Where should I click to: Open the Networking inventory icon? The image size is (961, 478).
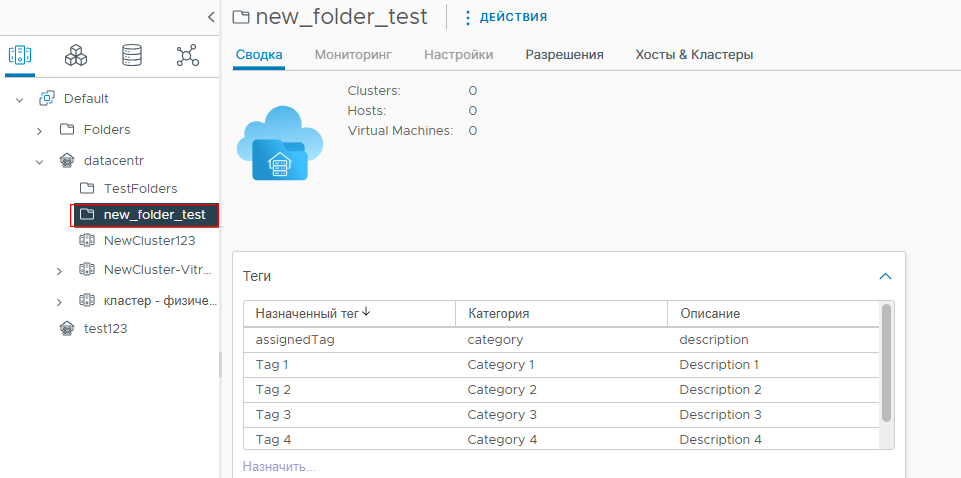(x=188, y=56)
